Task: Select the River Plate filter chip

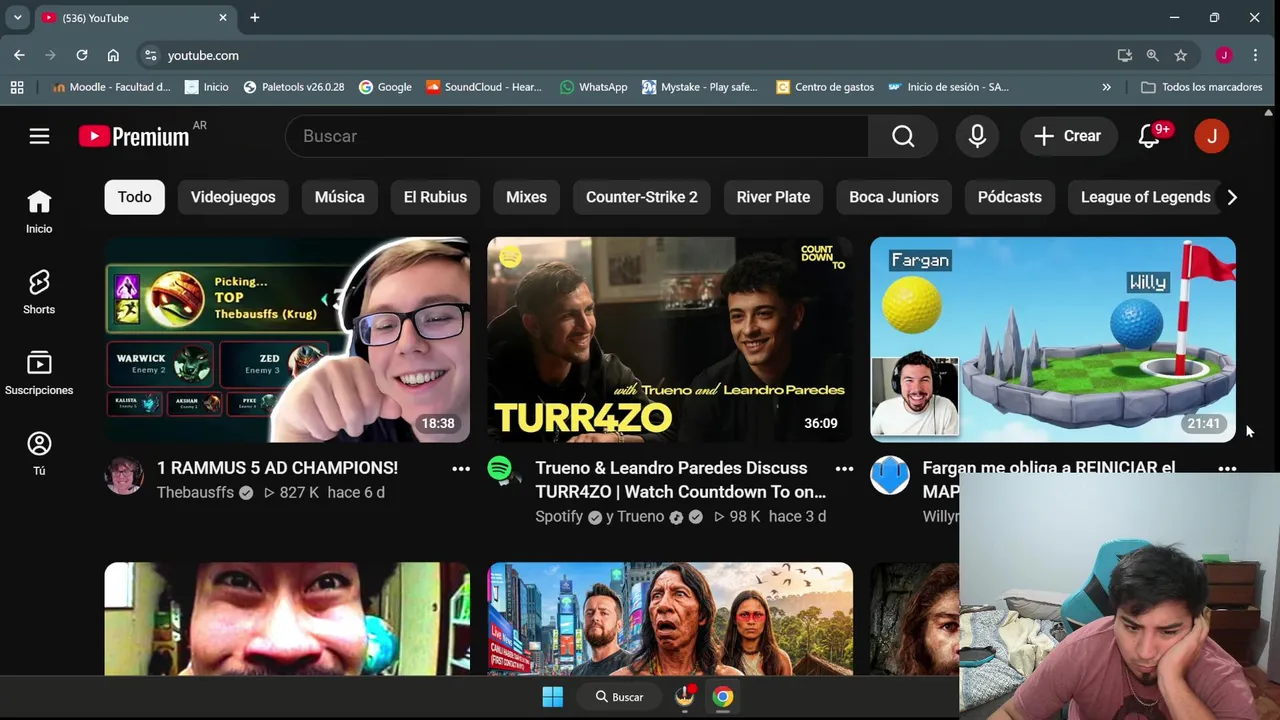Action: [x=773, y=197]
